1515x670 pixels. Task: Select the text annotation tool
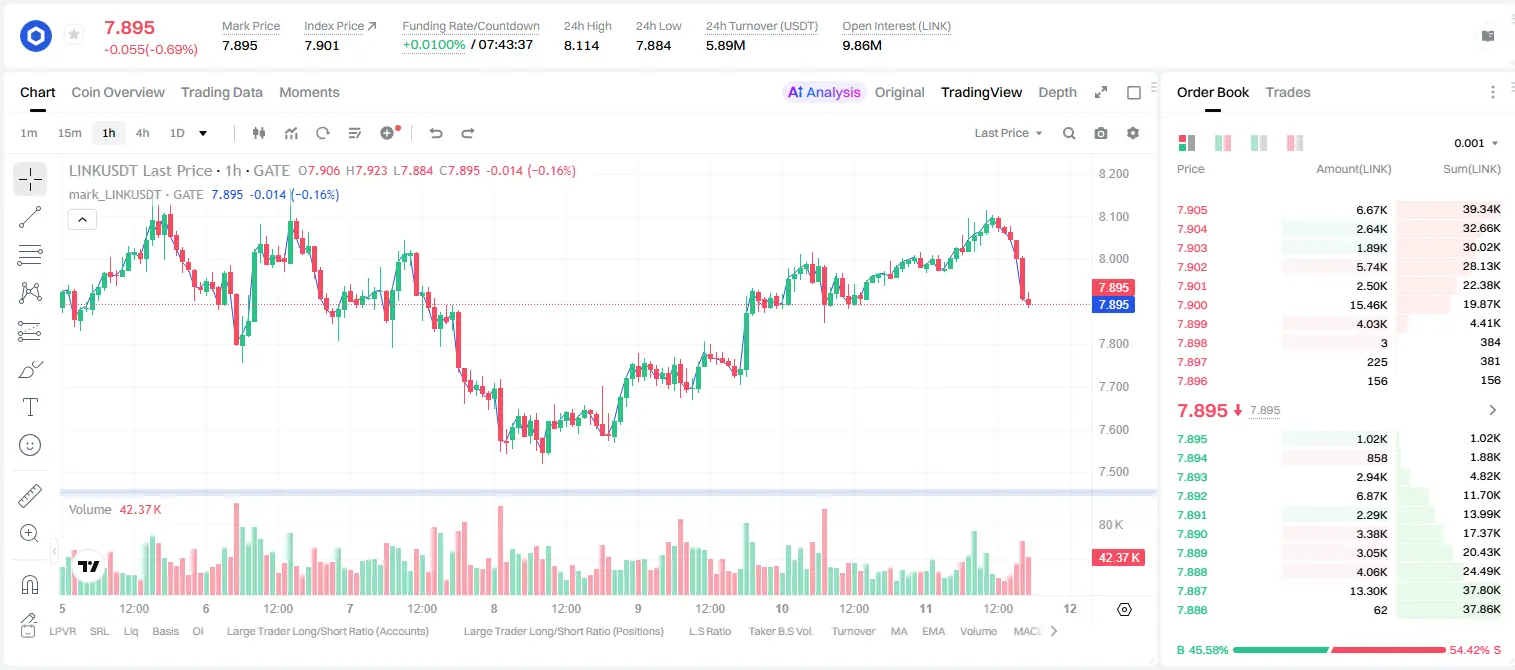30,407
